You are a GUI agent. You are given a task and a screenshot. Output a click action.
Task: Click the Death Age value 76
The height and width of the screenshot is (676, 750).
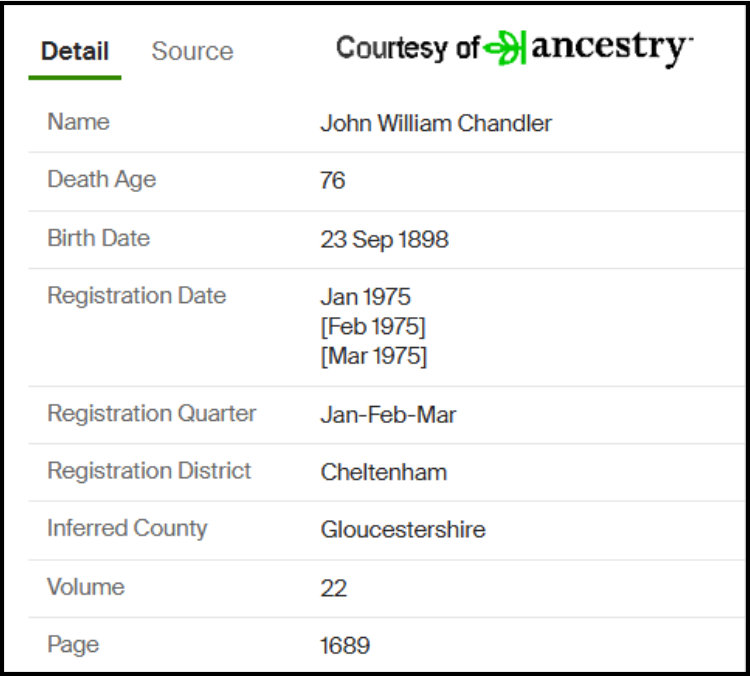pyautogui.click(x=333, y=181)
